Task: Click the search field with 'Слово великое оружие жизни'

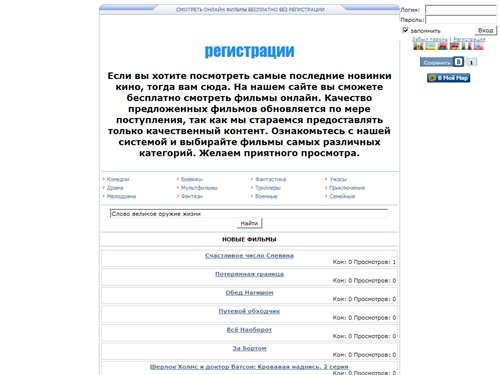Action: point(249,214)
